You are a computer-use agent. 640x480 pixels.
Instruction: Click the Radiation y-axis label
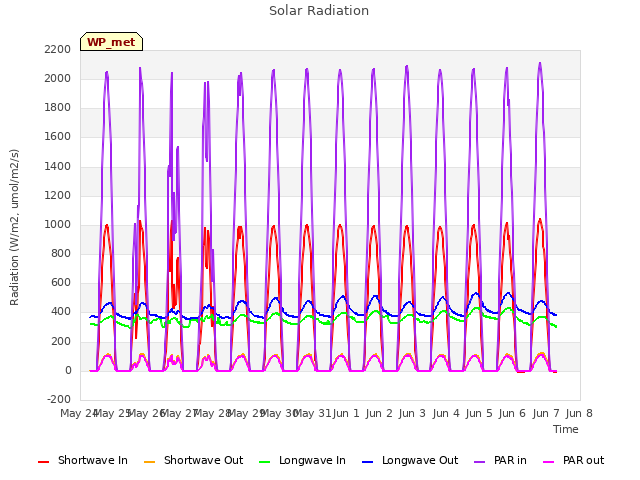click(14, 227)
